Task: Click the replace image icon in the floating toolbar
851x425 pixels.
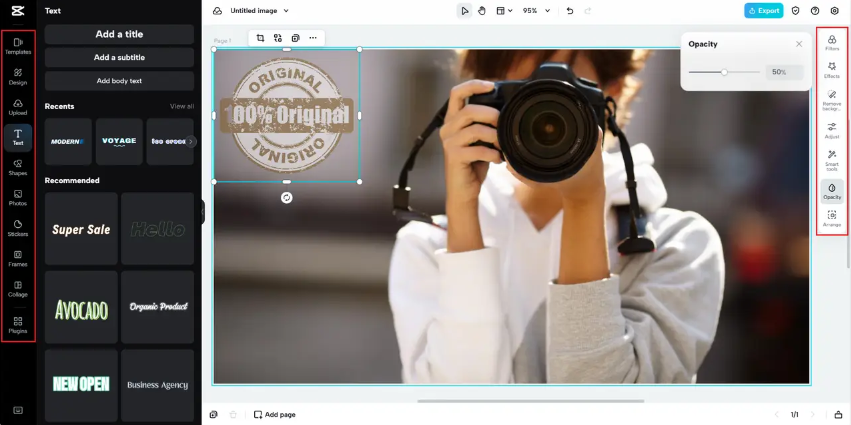Action: click(278, 38)
